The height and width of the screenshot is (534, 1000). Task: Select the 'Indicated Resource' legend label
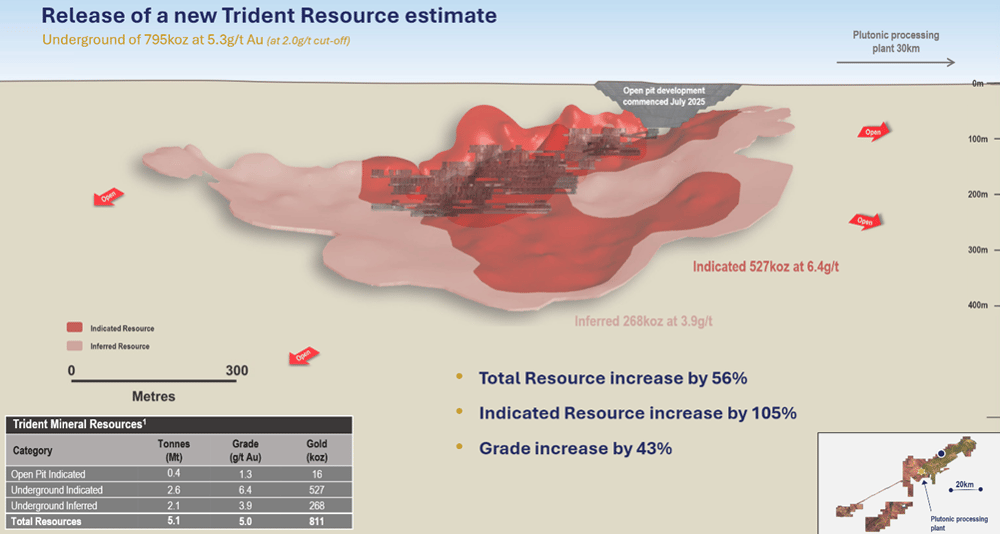tap(122, 329)
